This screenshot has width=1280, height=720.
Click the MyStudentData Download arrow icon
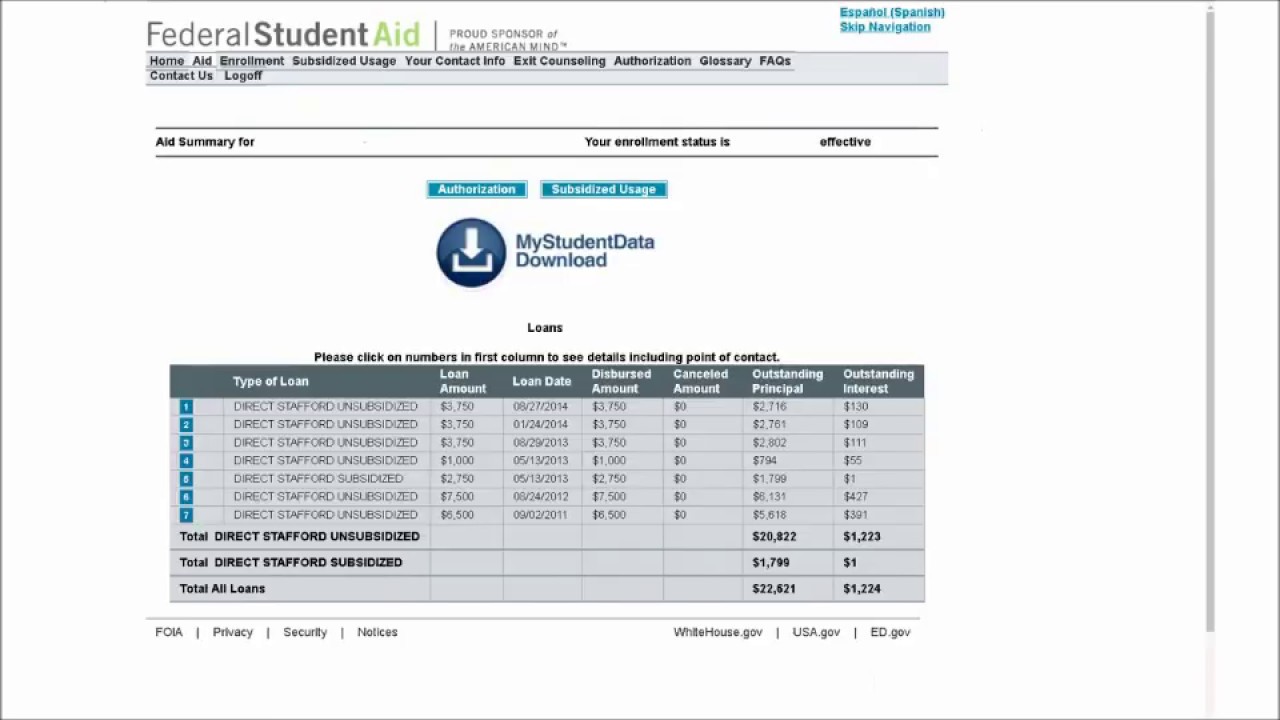(x=471, y=252)
